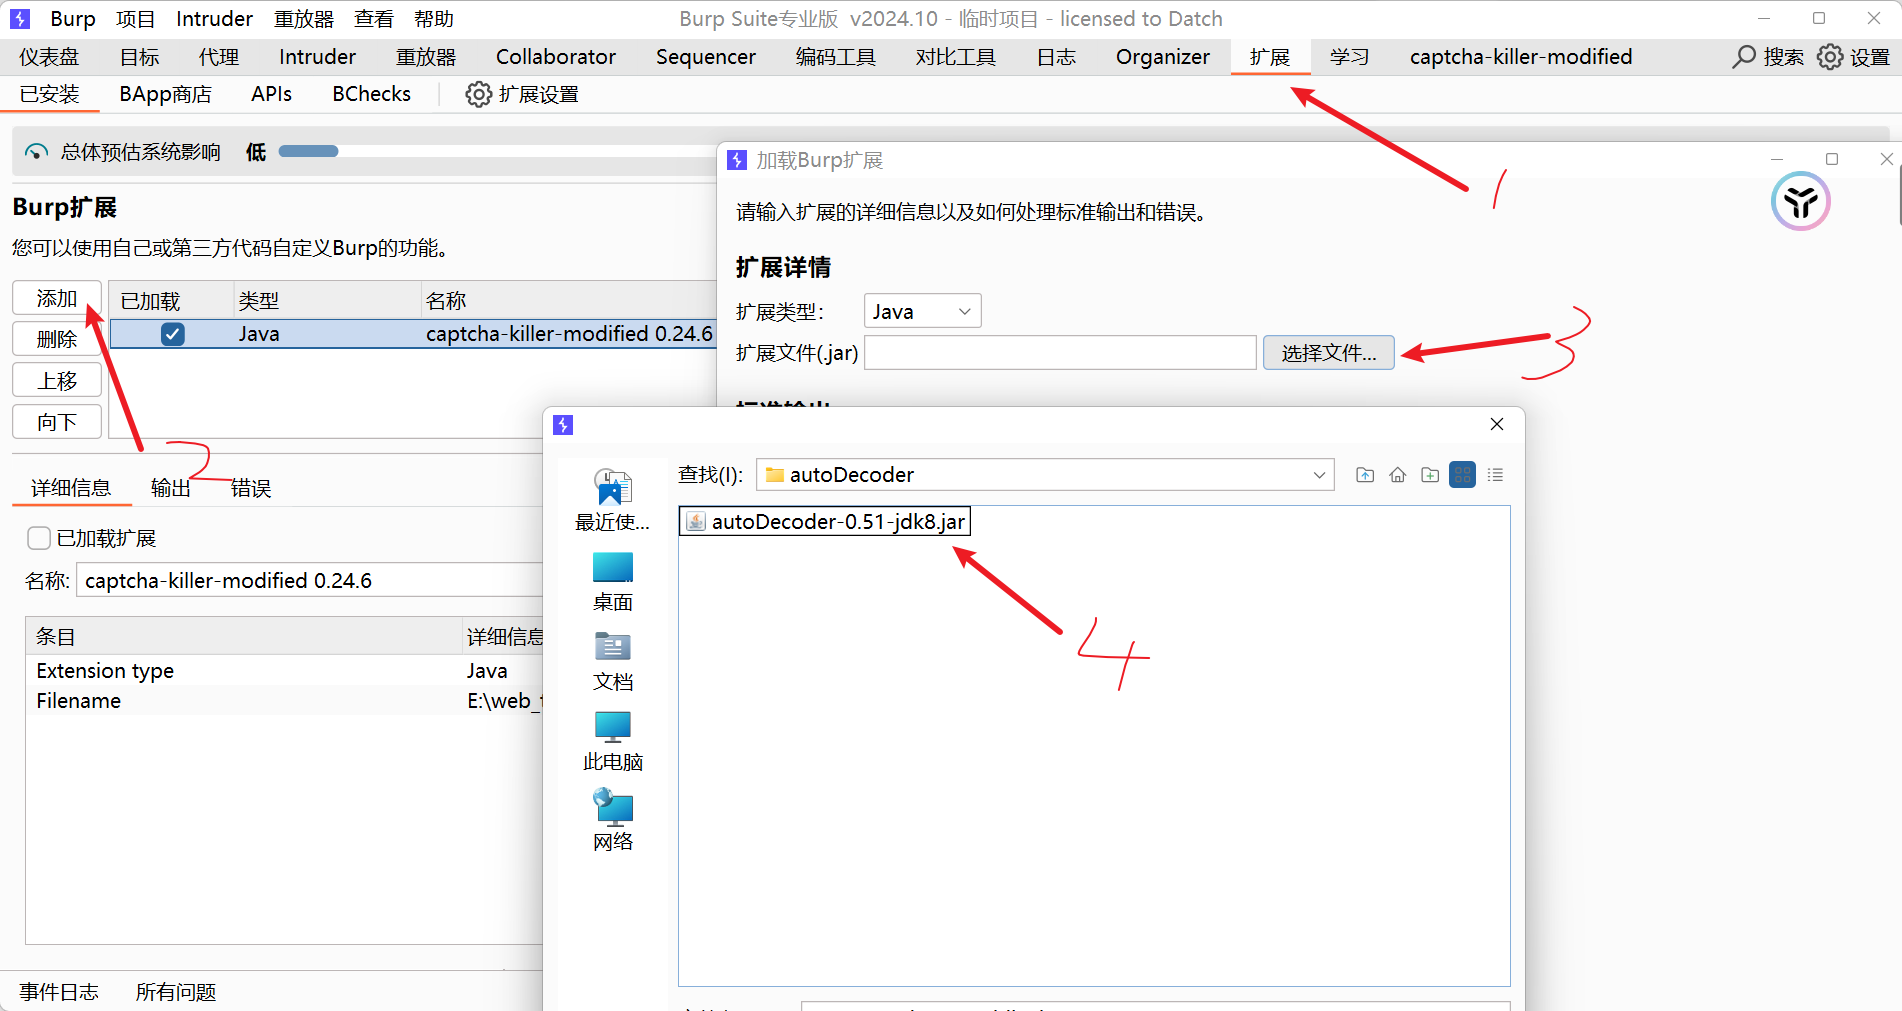Click the system impact progress bar

pos(497,151)
